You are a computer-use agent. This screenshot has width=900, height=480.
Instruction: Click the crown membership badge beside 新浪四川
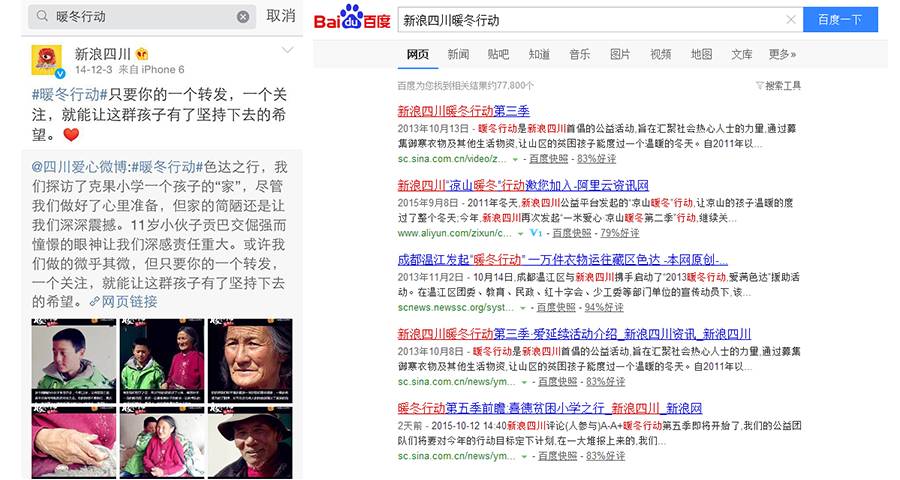(x=142, y=54)
